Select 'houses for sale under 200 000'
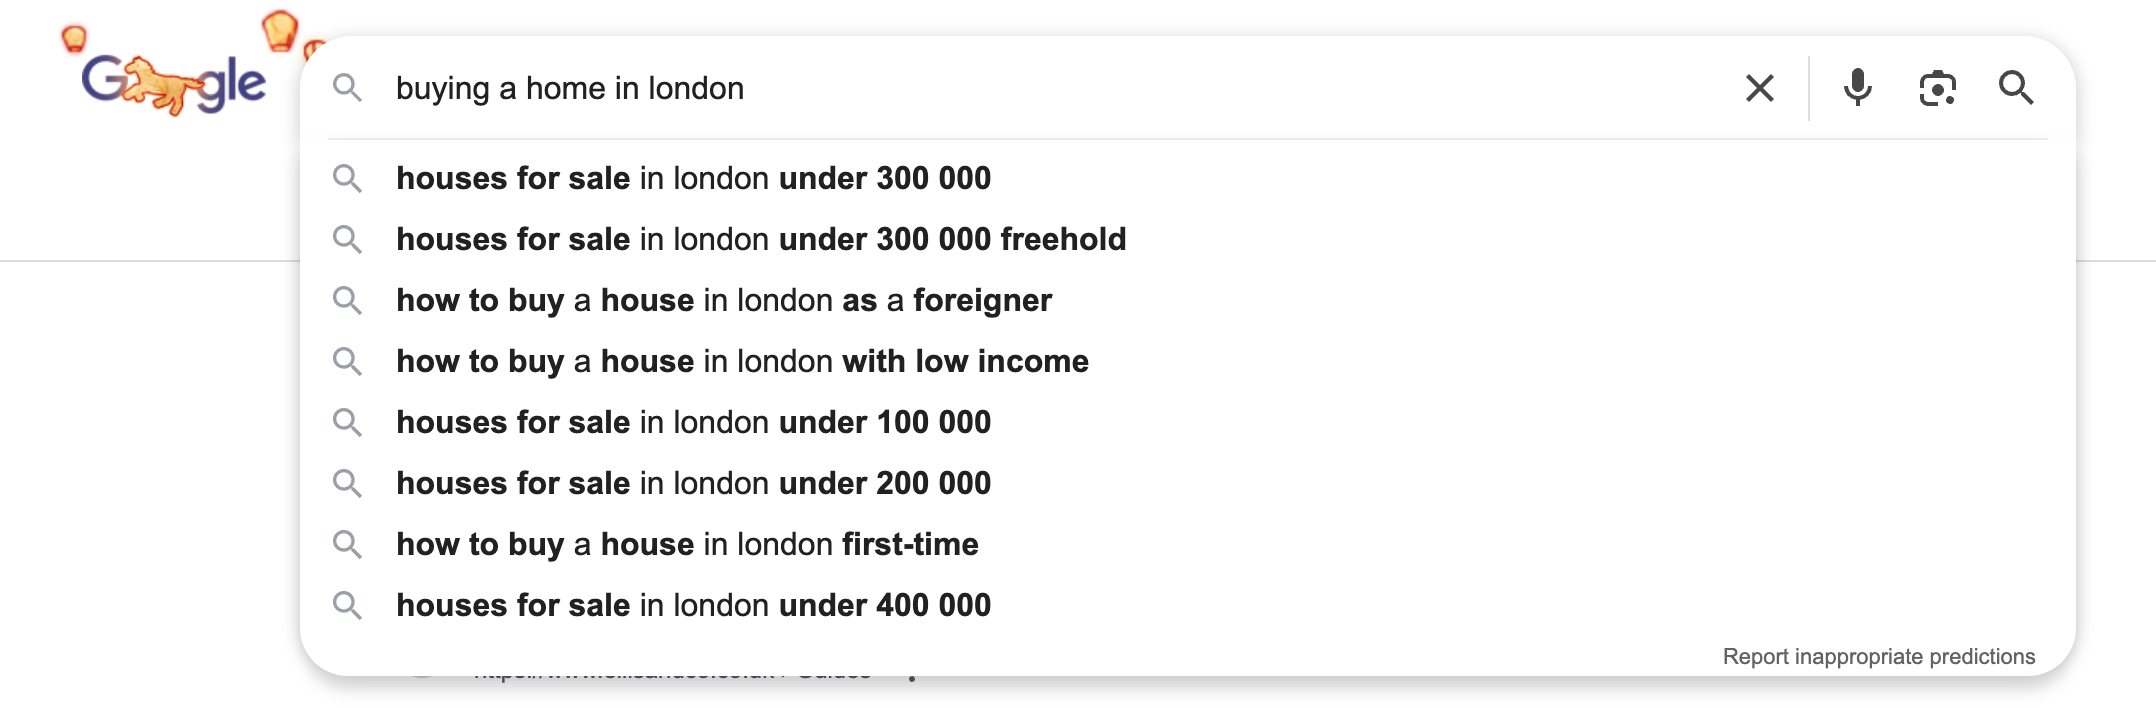This screenshot has width=2156, height=708. pyautogui.click(x=693, y=483)
